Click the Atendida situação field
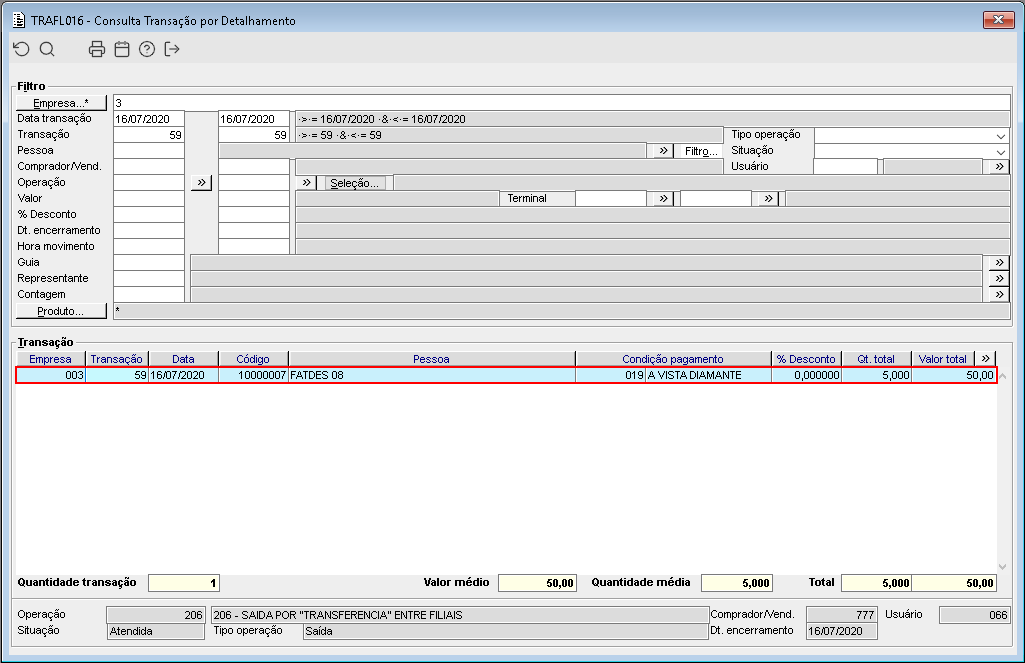Image resolution: width=1025 pixels, height=663 pixels. pyautogui.click(x=156, y=632)
